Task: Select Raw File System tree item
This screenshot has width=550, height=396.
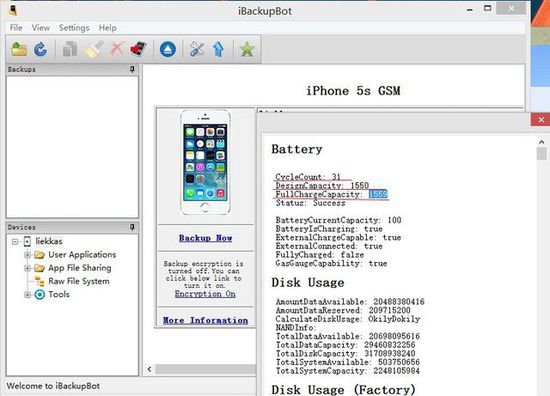Action: (79, 281)
